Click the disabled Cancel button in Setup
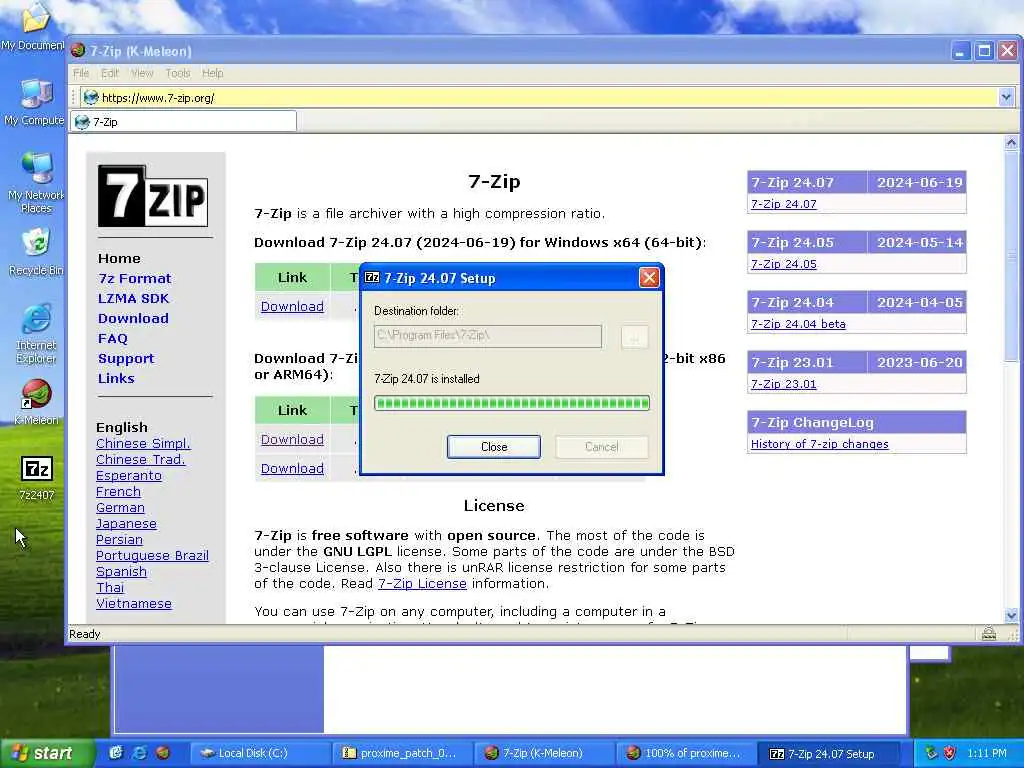1024x768 pixels. point(601,447)
